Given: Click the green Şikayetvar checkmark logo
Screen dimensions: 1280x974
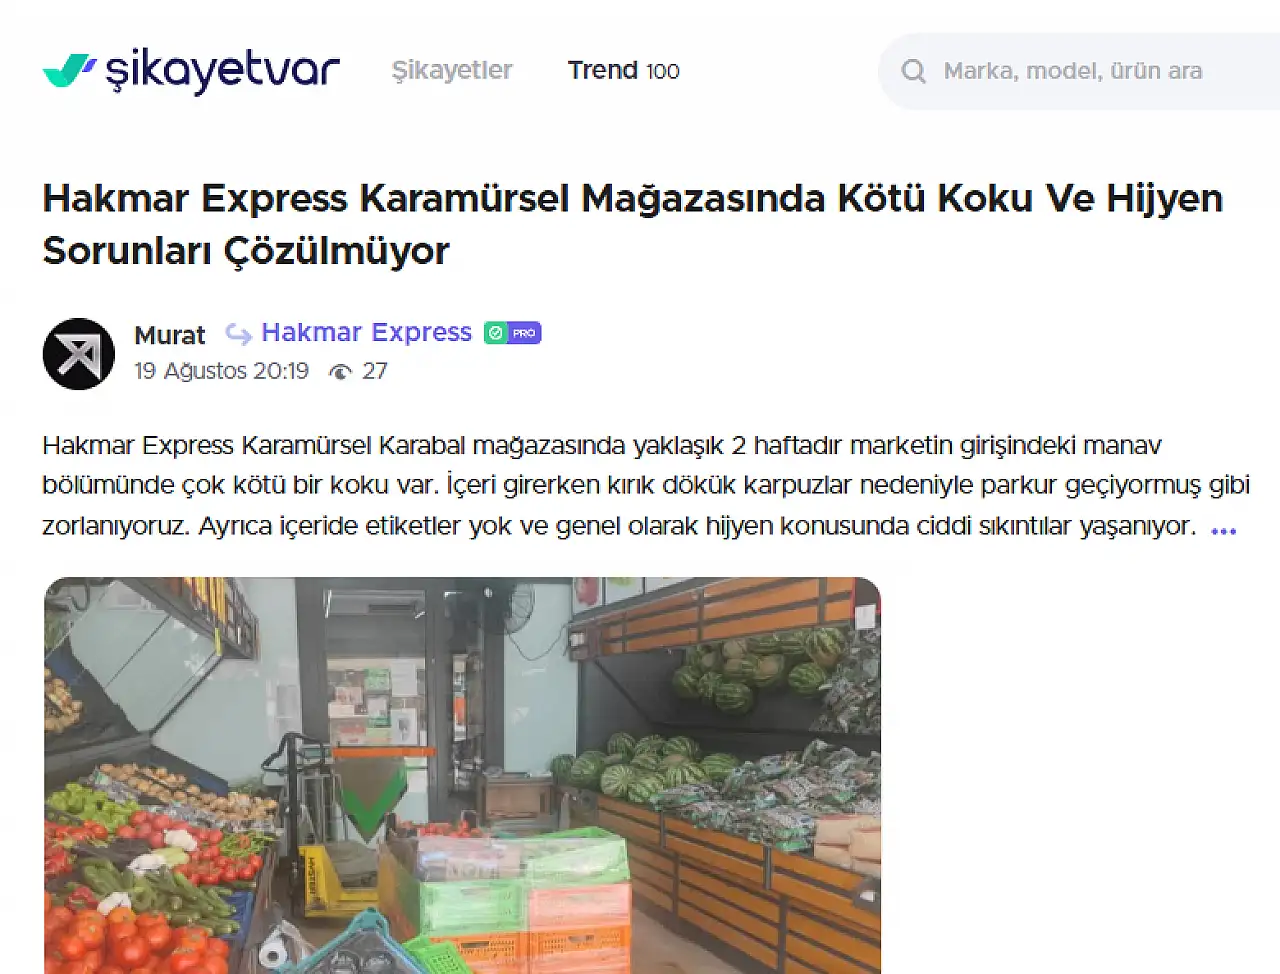Looking at the screenshot, I should pyautogui.click(x=69, y=70).
